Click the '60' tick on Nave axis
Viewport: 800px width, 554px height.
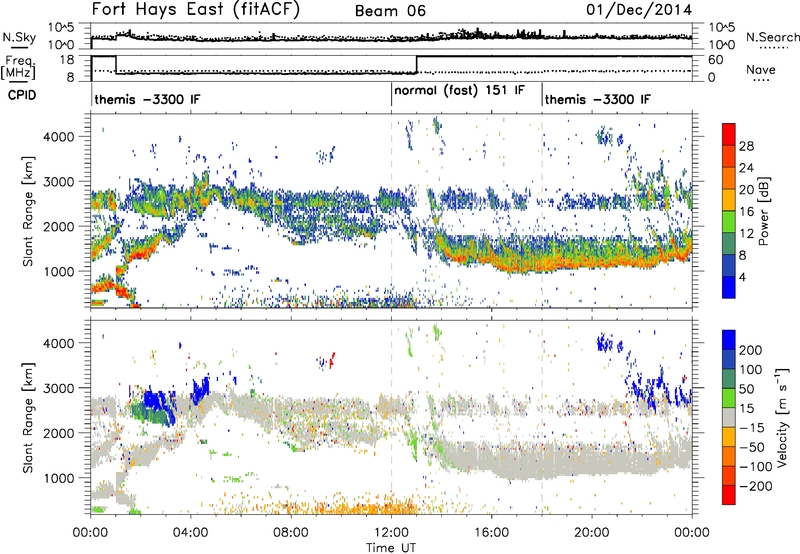coord(716,60)
